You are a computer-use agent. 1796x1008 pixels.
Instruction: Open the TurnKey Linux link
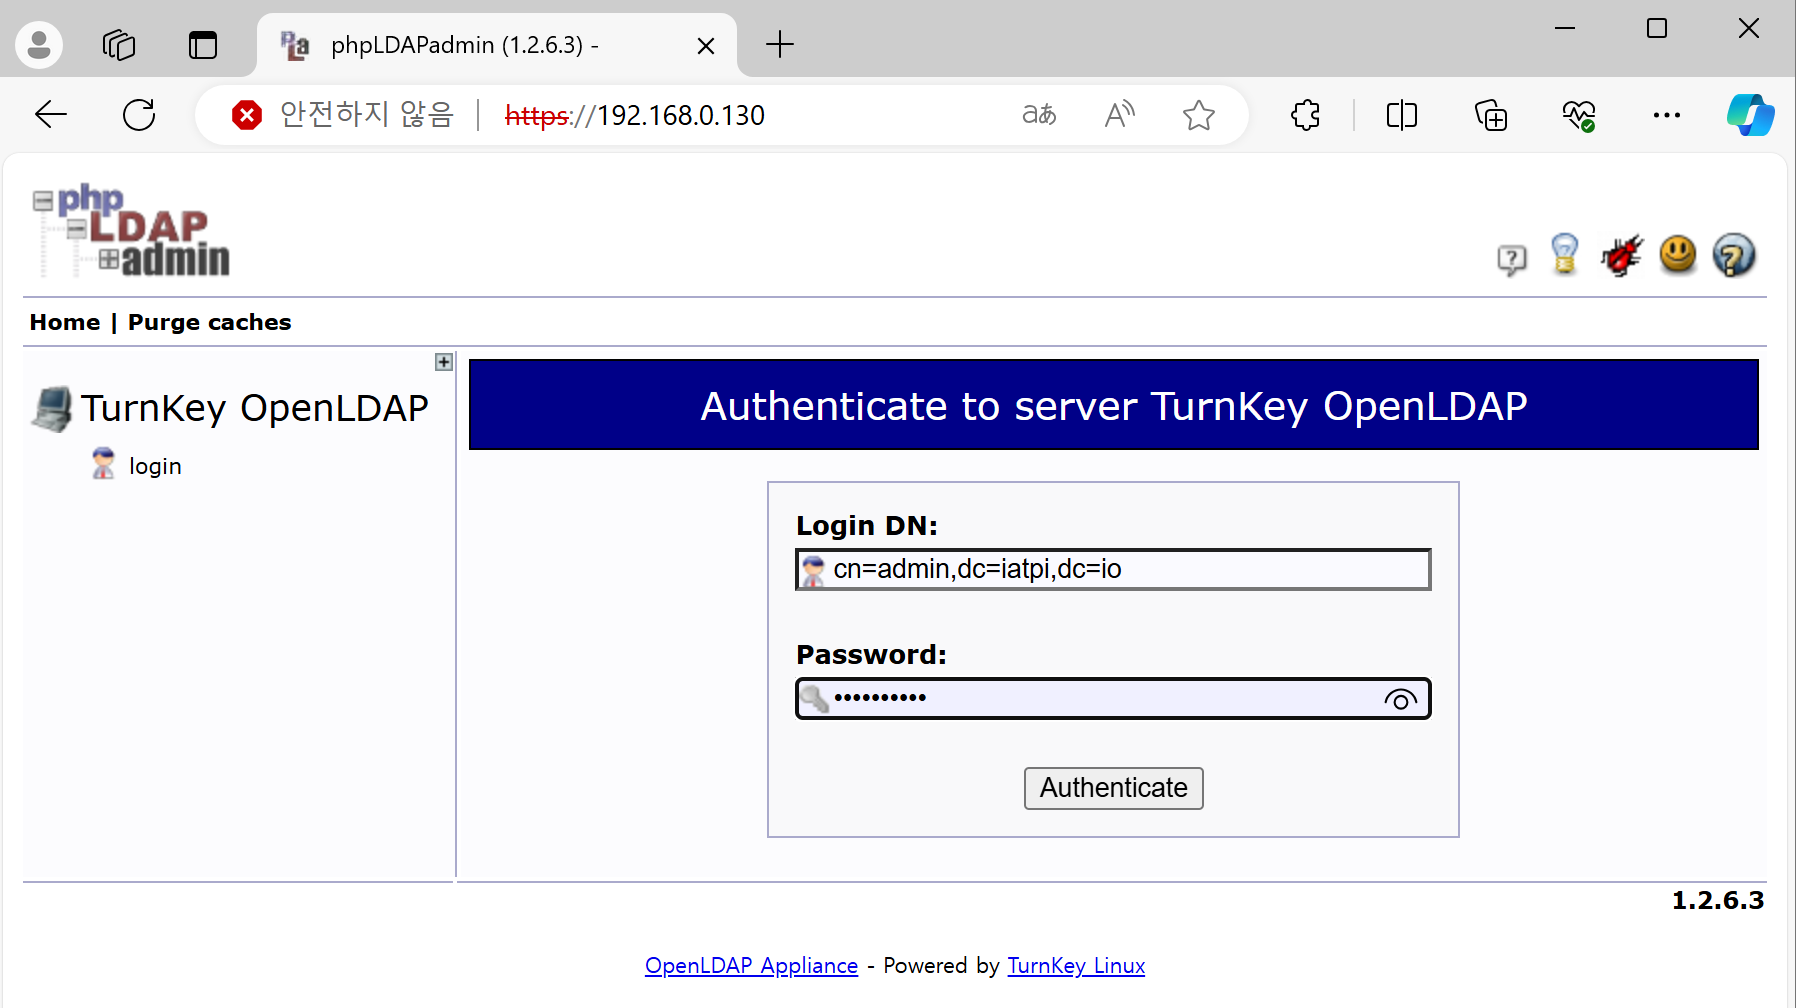pos(1076,966)
